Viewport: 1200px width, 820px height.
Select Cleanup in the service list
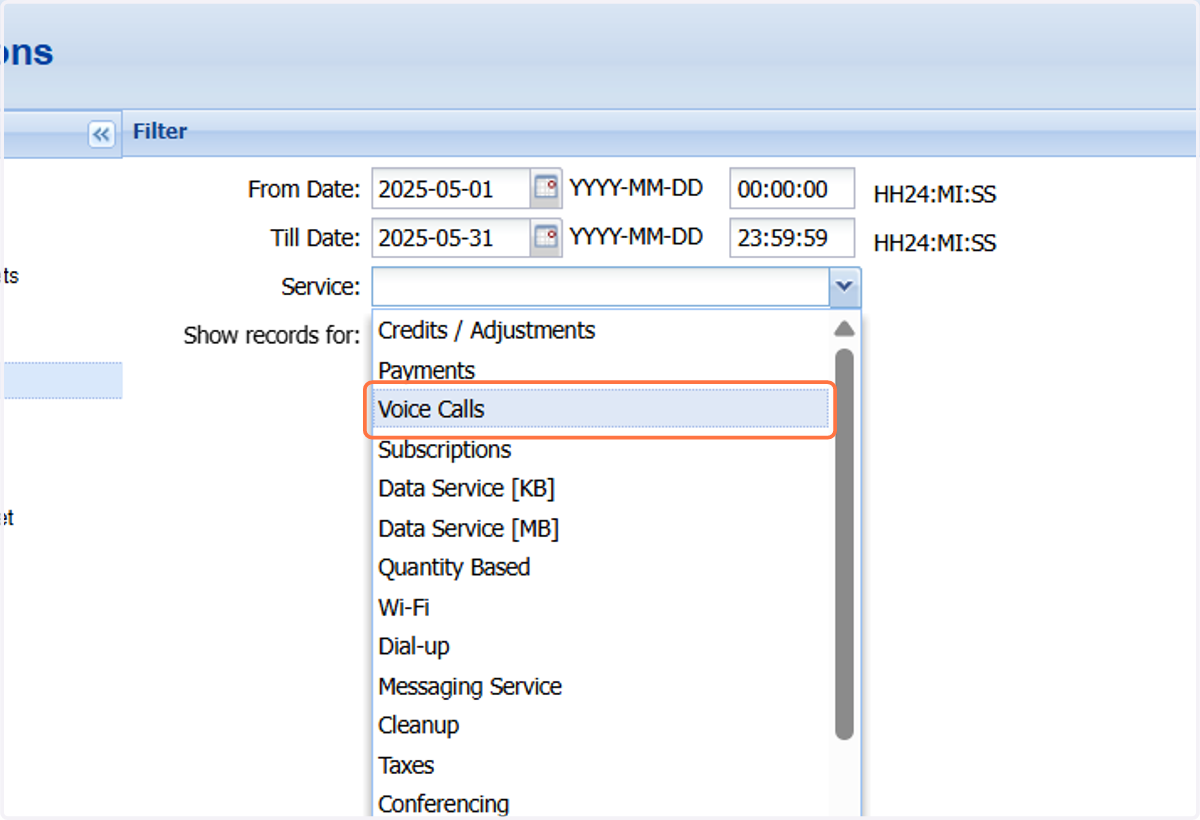(x=601, y=725)
